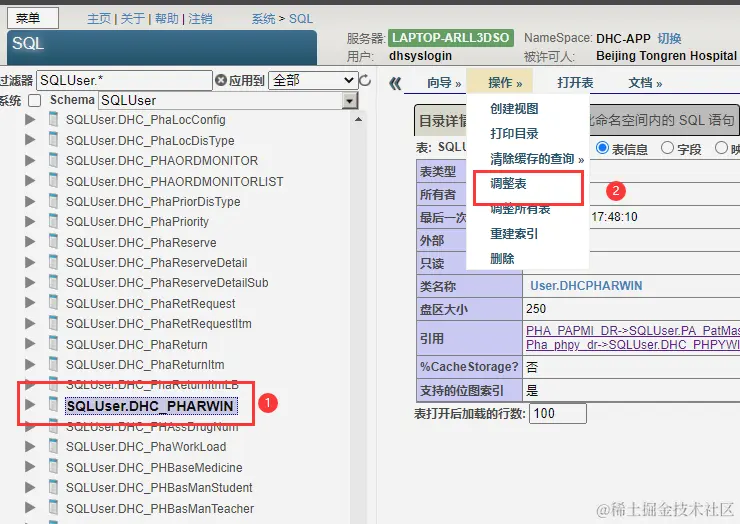Viewport: 740px width, 524px height.
Task: Click table icon for SQLUser.DHC_PhaReturn
Action: click(54, 344)
